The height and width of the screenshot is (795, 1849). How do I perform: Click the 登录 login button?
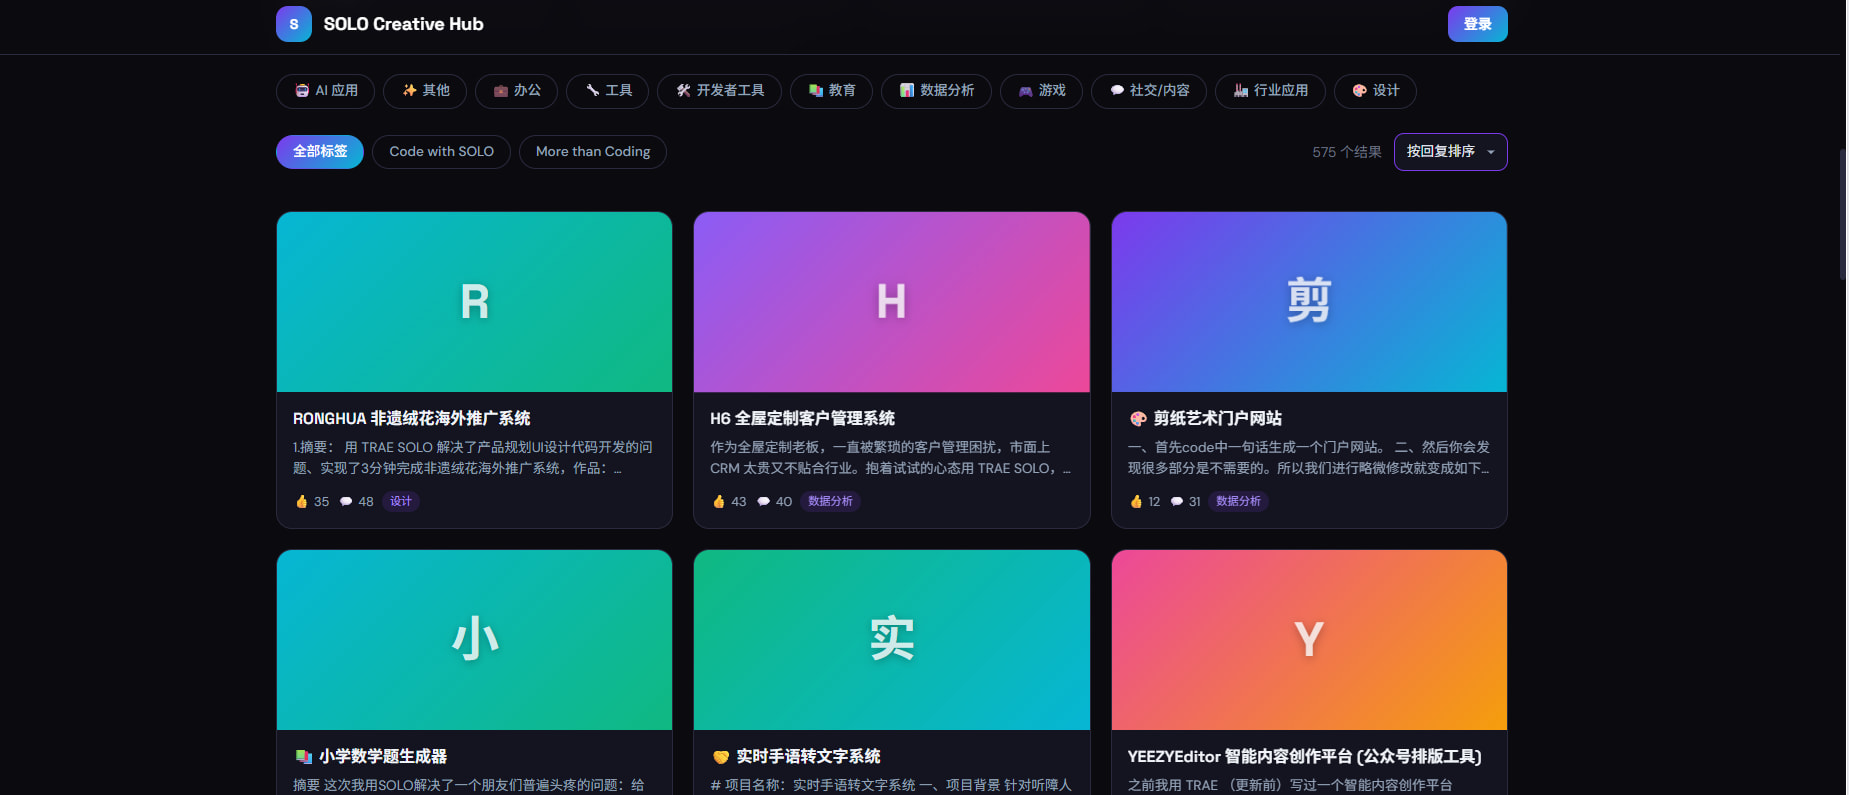point(1477,24)
